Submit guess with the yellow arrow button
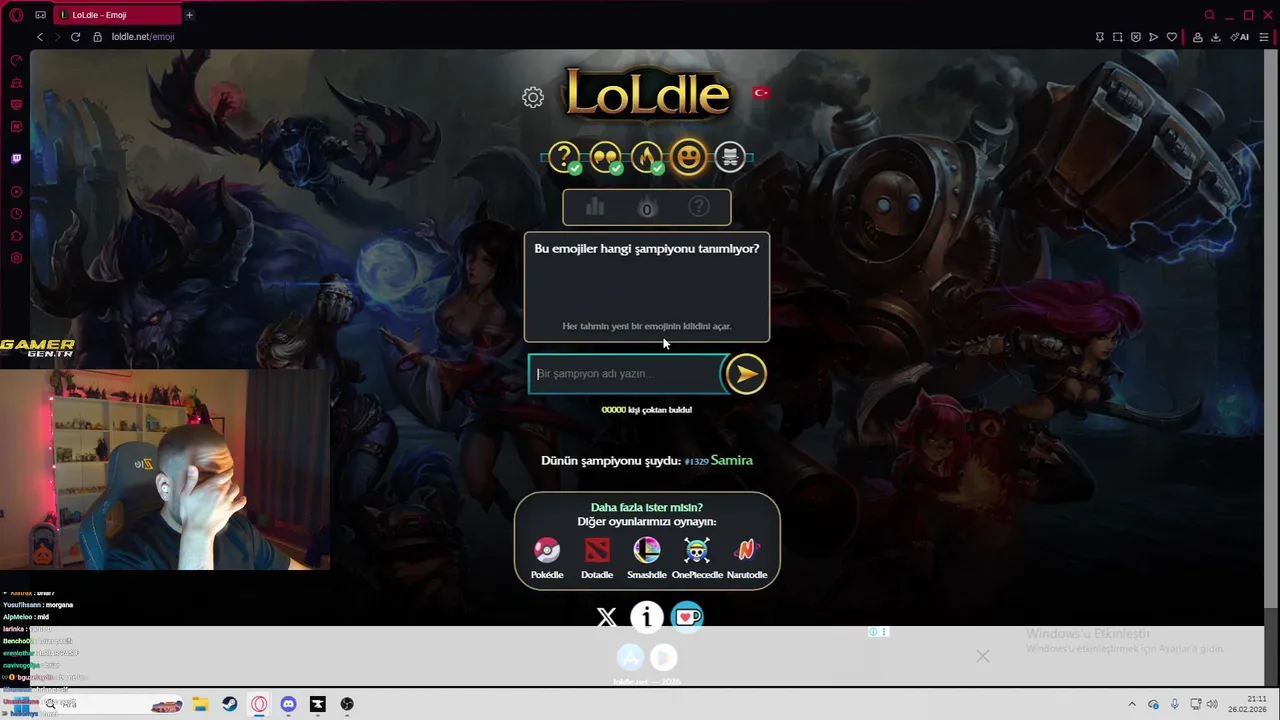 coord(746,374)
